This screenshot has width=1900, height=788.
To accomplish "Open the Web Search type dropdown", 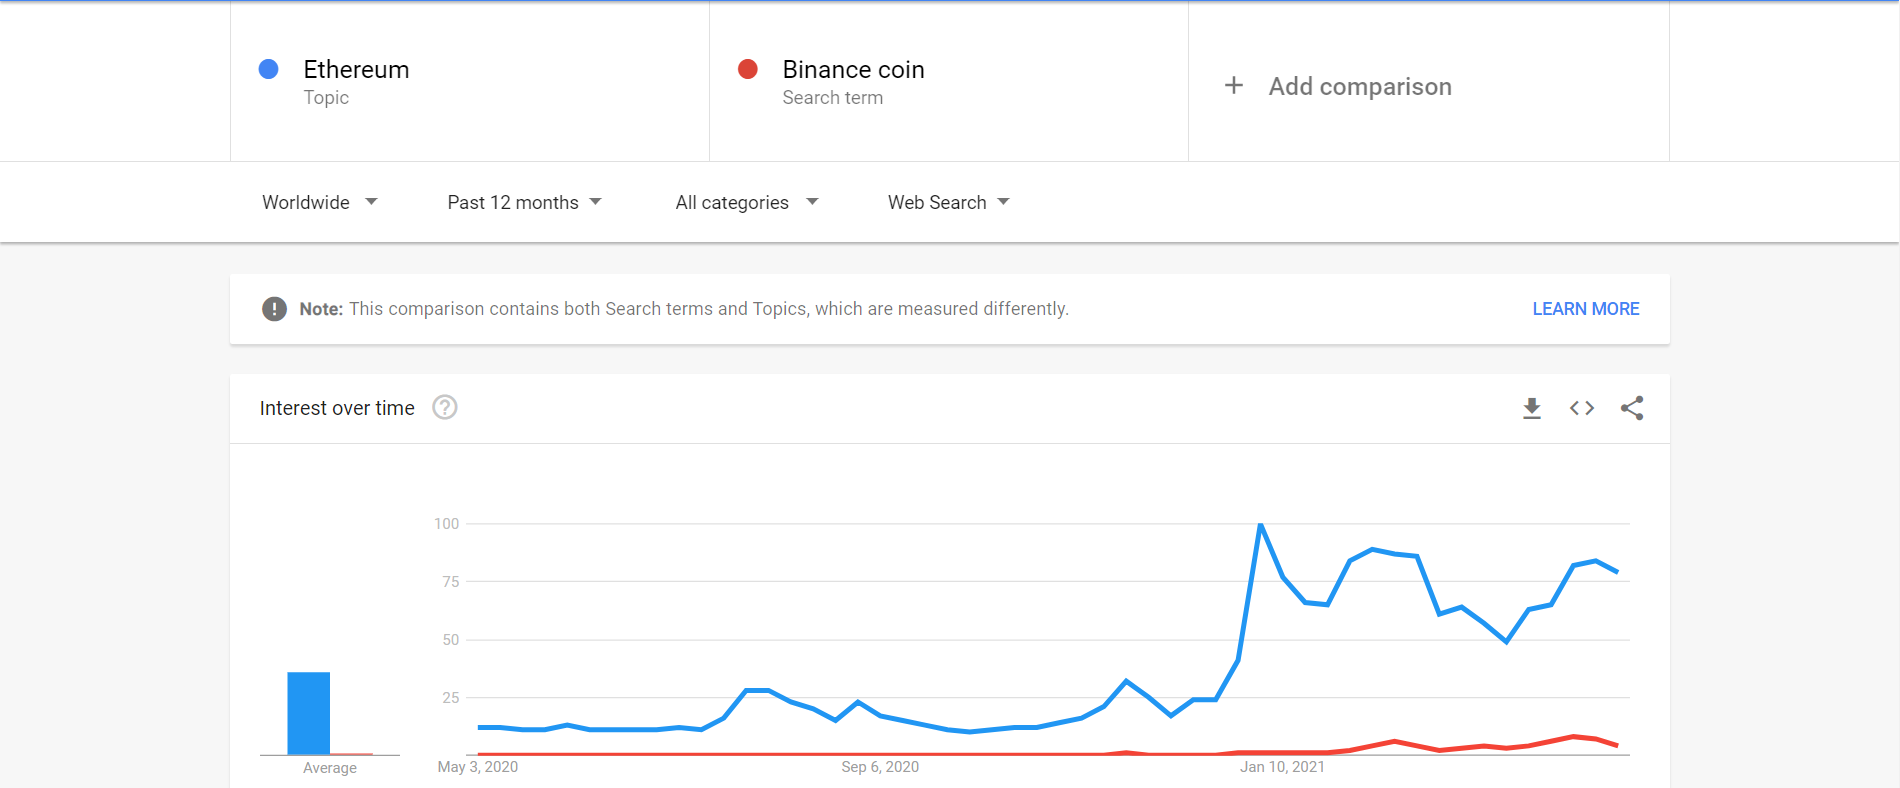I will pyautogui.click(x=949, y=202).
